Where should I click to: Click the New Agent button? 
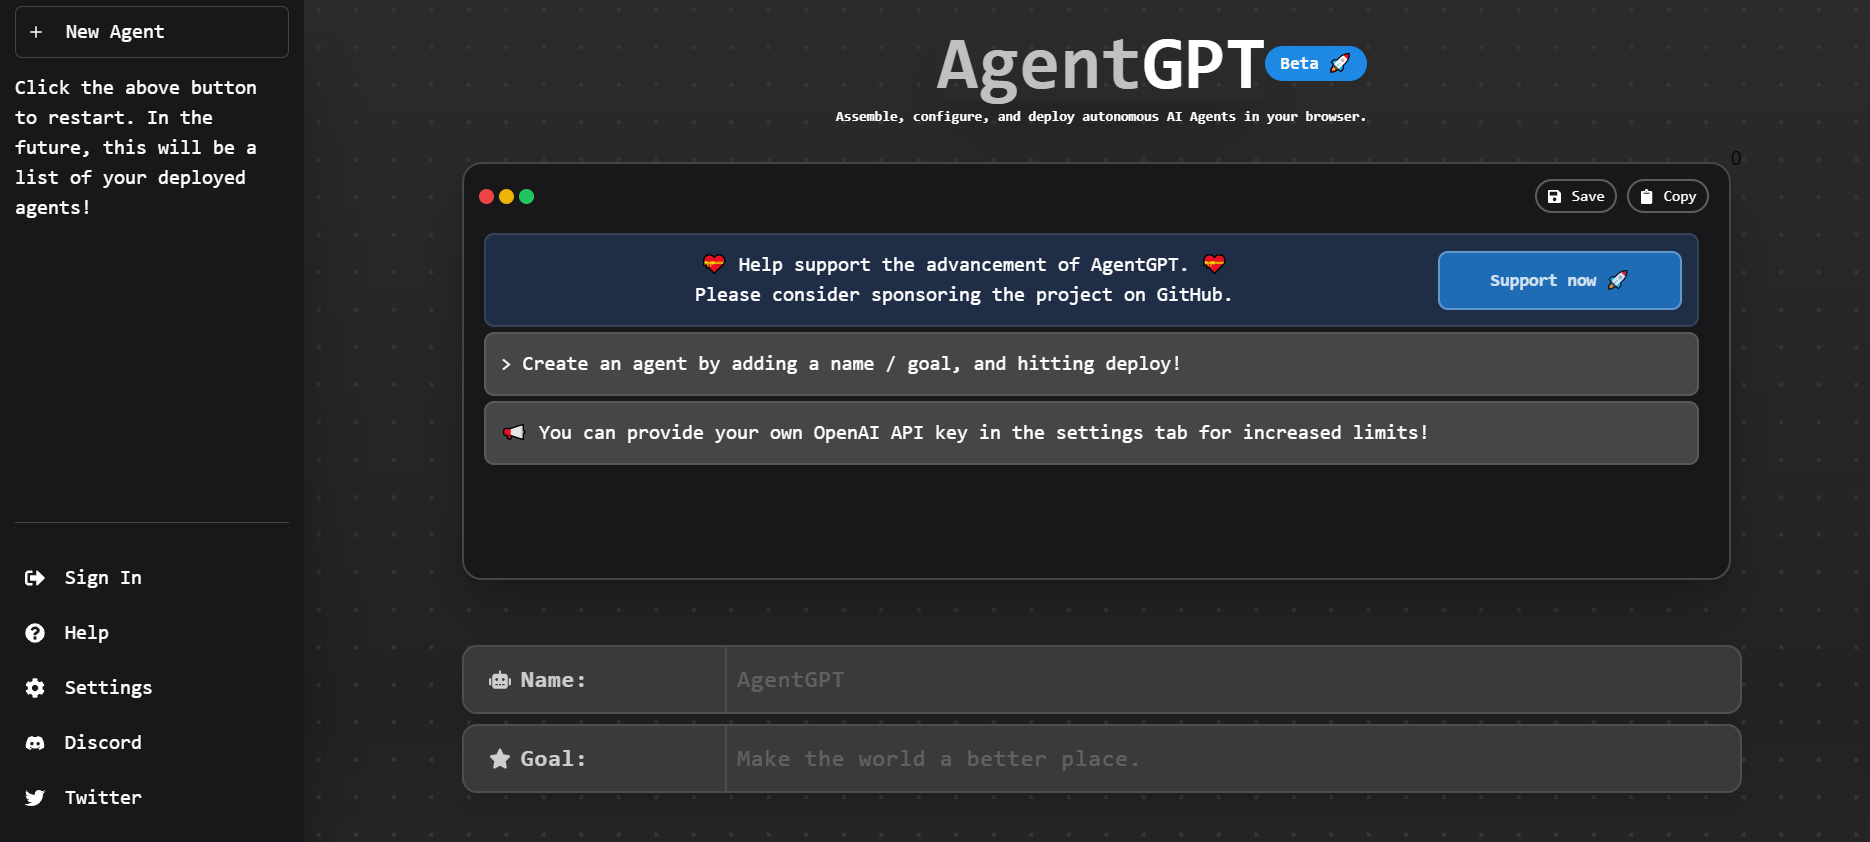(x=151, y=32)
